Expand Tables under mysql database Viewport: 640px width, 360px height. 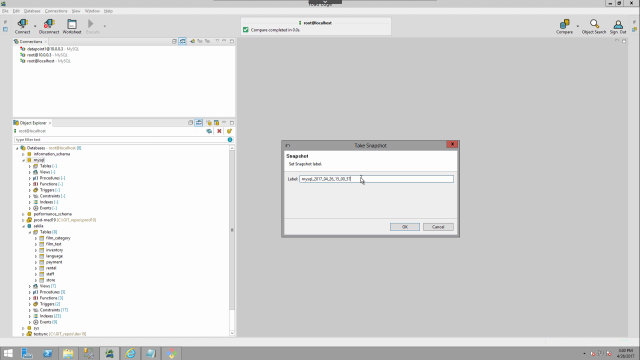[x=29, y=166]
